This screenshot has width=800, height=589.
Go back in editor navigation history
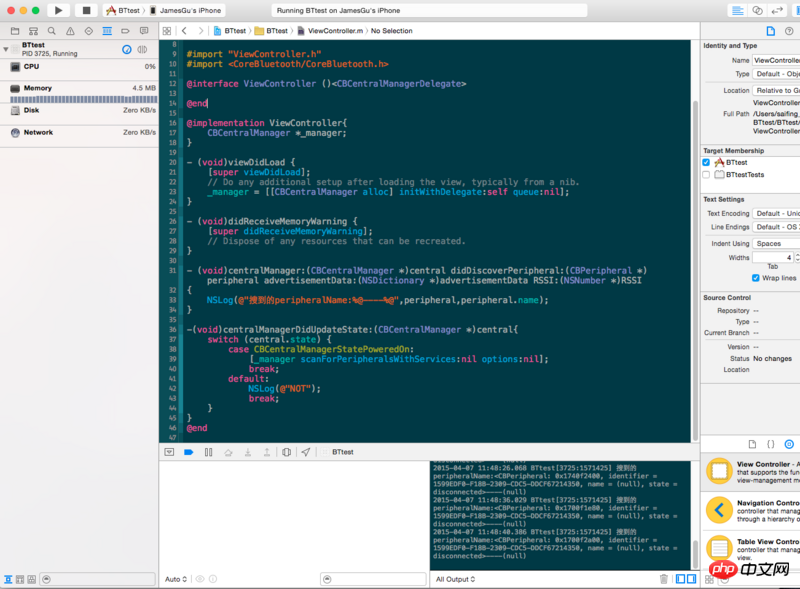(185, 31)
